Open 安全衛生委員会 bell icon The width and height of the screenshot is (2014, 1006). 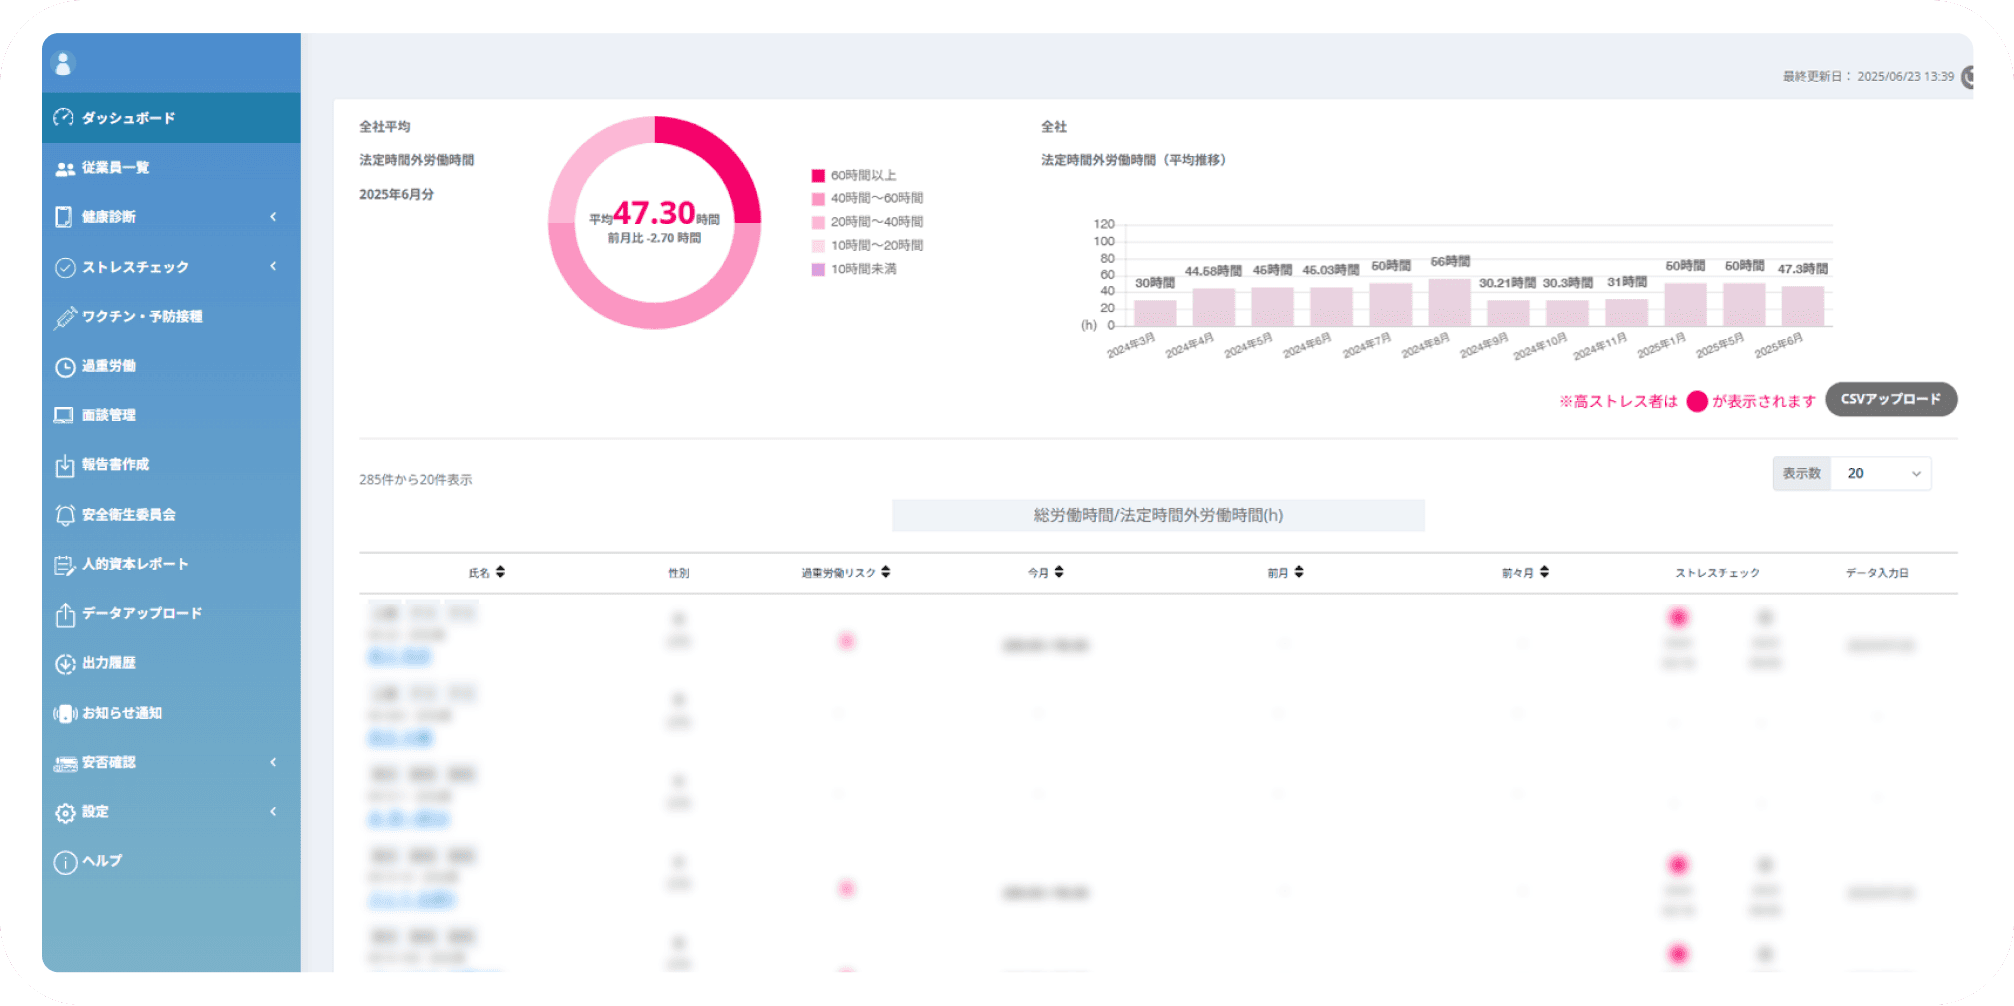tap(65, 515)
